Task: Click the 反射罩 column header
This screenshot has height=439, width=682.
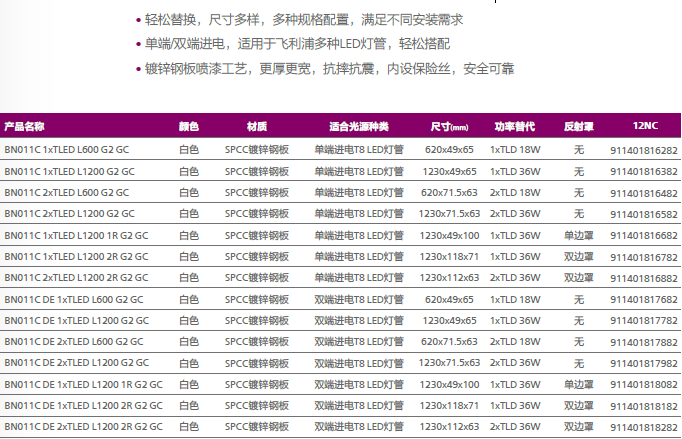Action: pos(579,127)
